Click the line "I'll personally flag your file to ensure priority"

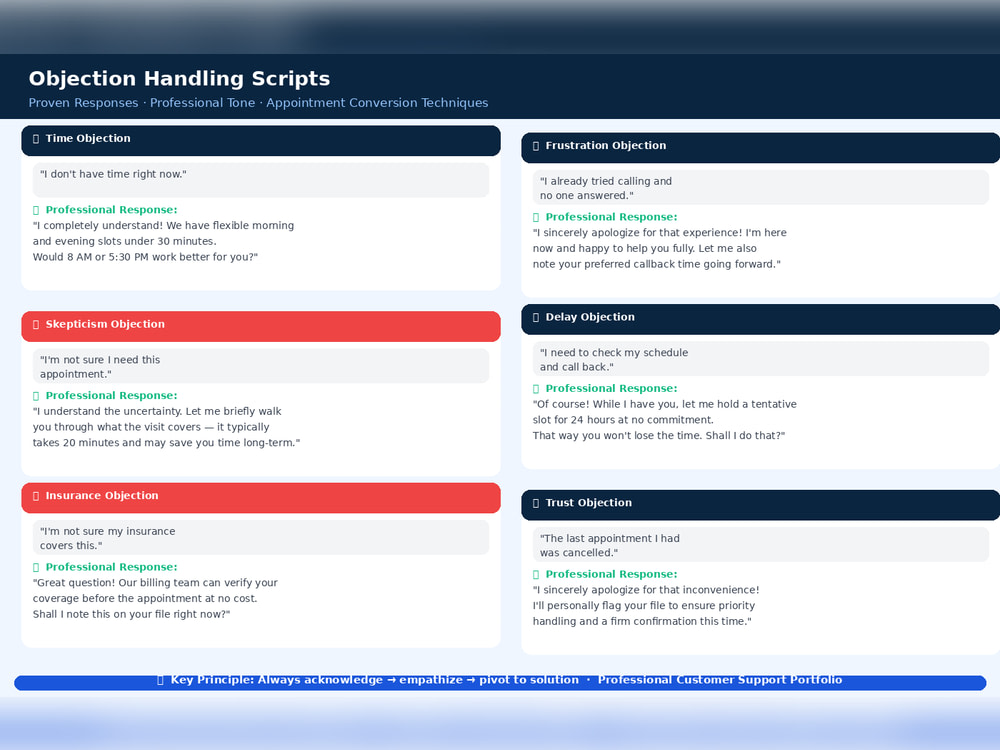643,606
